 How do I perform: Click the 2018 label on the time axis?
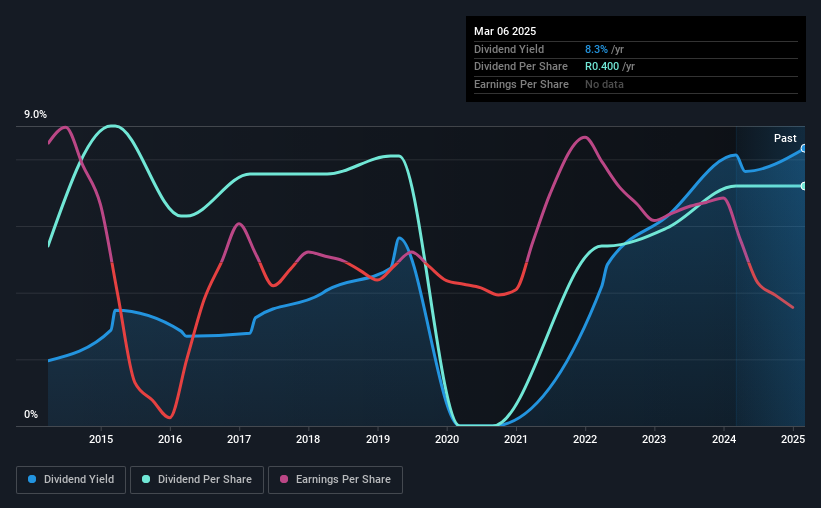click(x=308, y=439)
